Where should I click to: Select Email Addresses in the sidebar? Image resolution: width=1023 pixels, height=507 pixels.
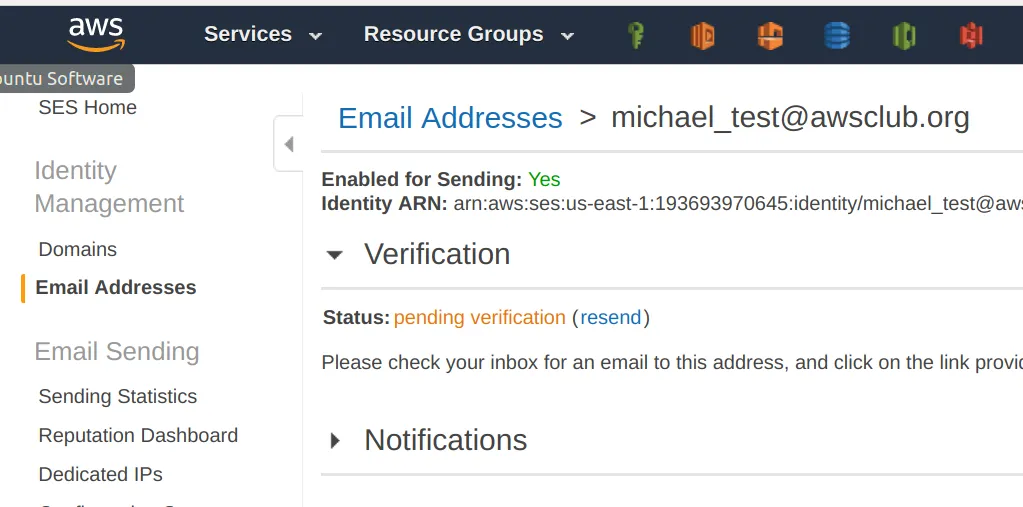116,288
